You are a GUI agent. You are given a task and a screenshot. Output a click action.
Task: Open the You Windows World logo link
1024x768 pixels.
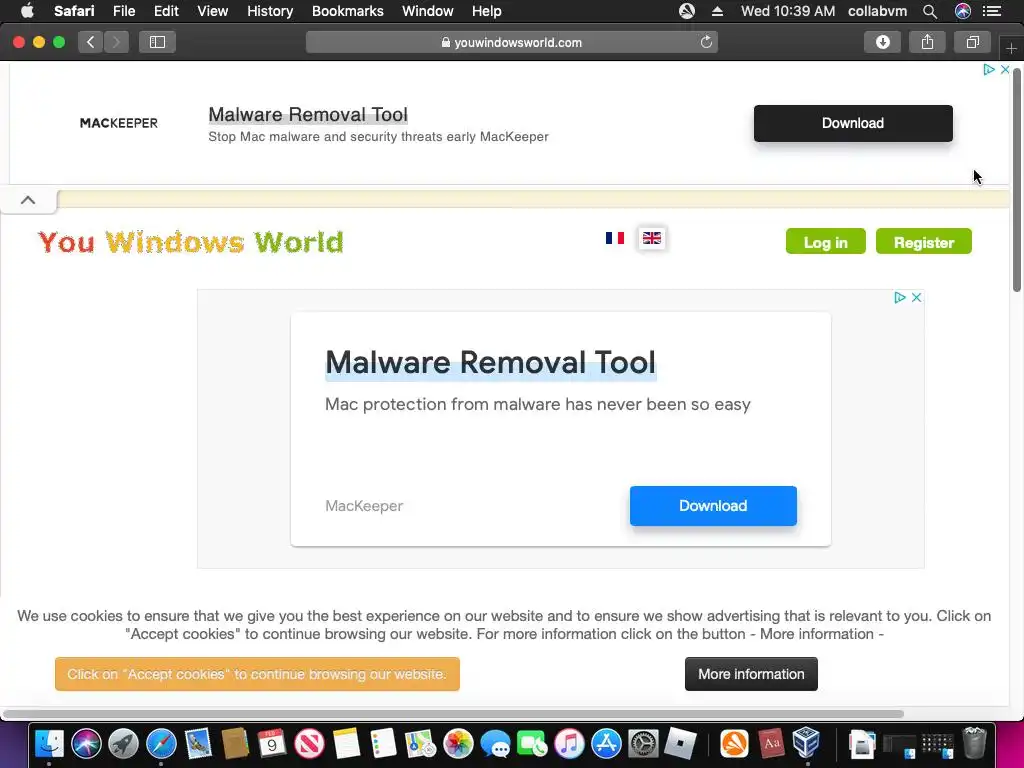coord(191,242)
